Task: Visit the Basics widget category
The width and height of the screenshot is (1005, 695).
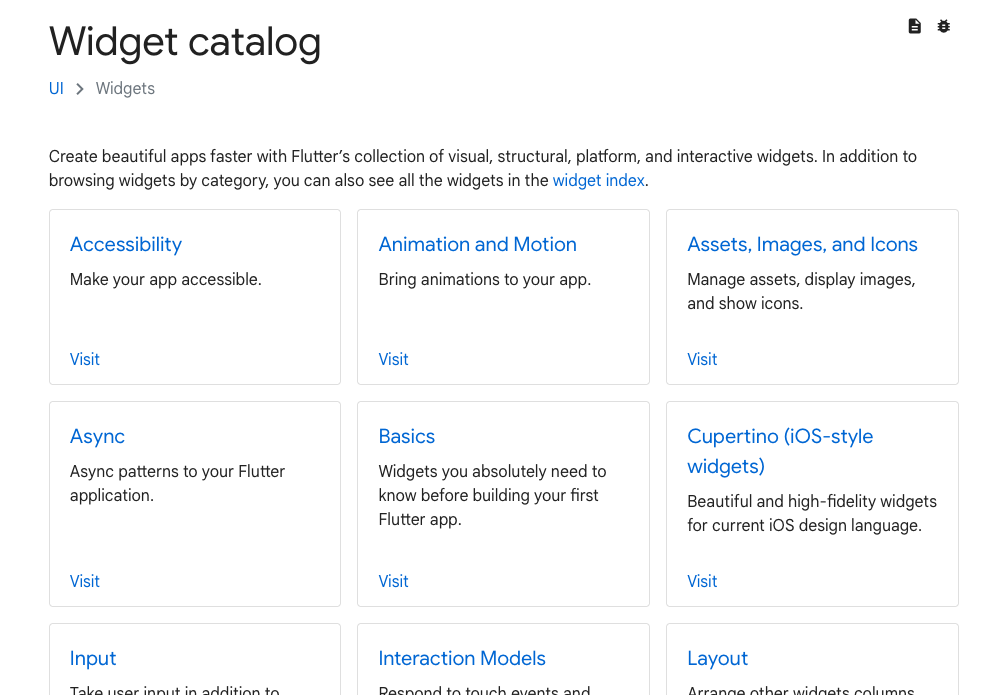Action: click(393, 581)
